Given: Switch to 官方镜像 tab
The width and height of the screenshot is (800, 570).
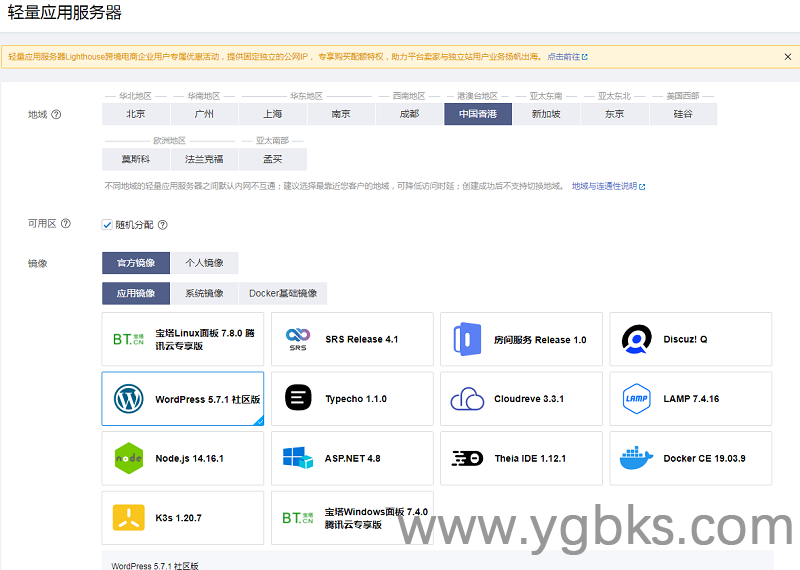Looking at the screenshot, I should coord(136,263).
